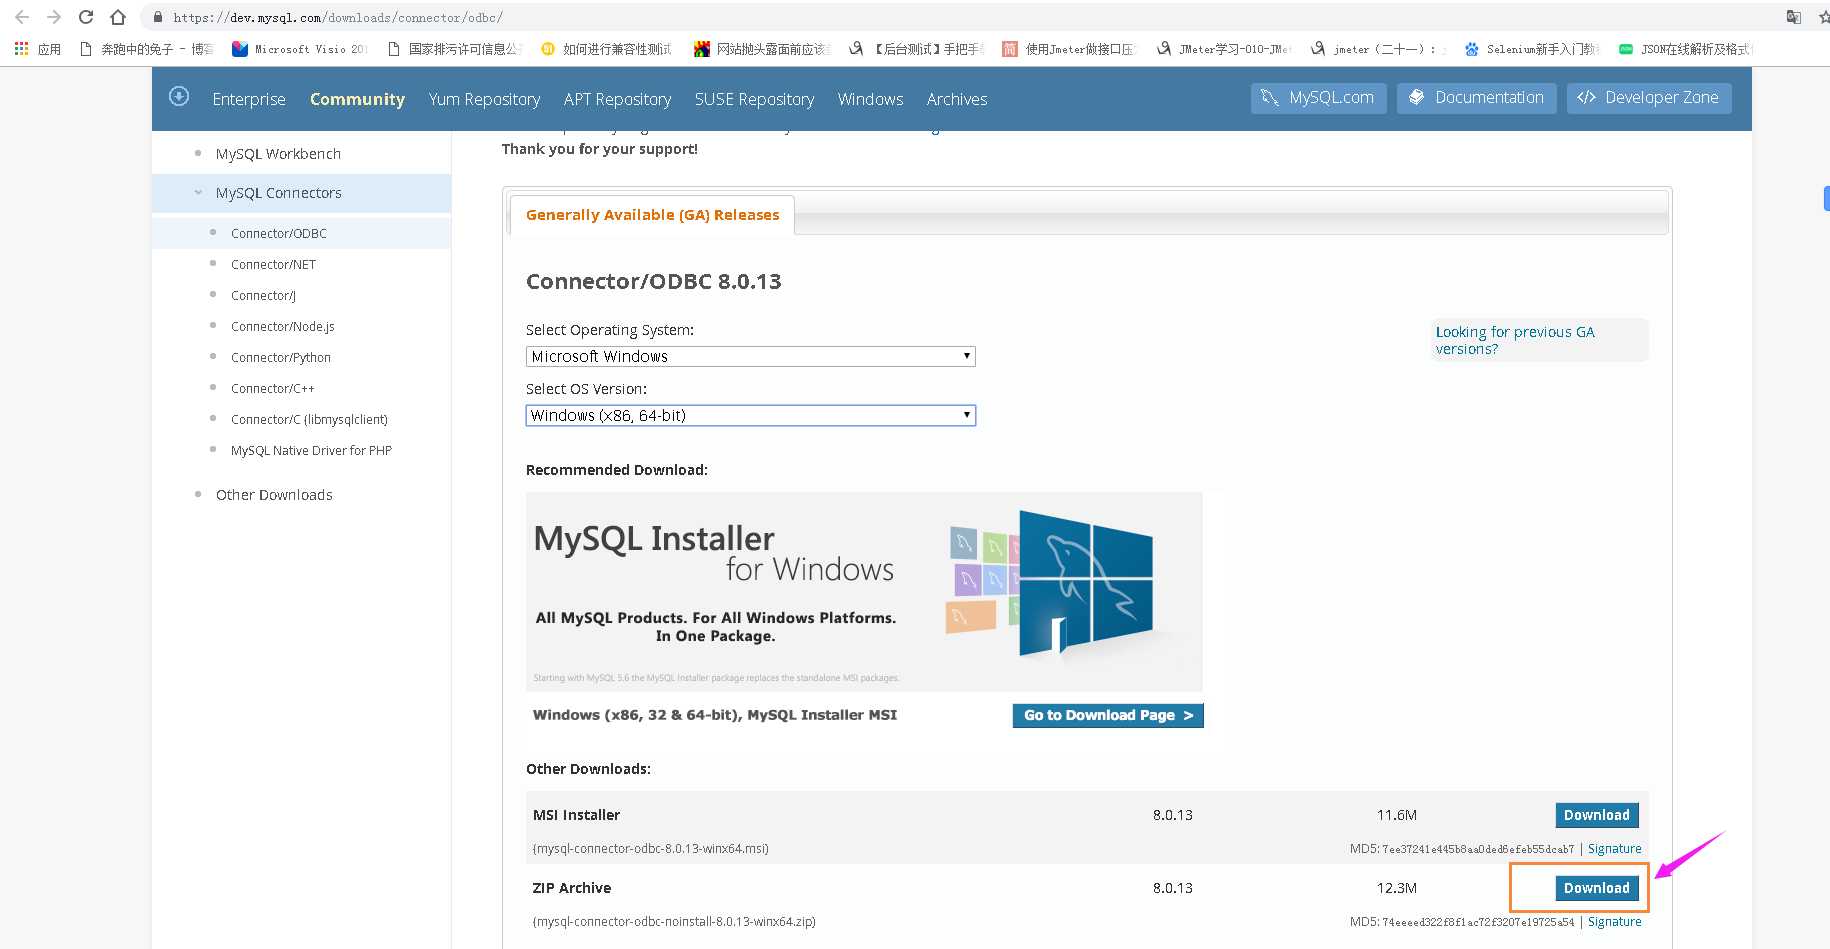
Task: Go to browser home page icon
Action: [x=118, y=17]
